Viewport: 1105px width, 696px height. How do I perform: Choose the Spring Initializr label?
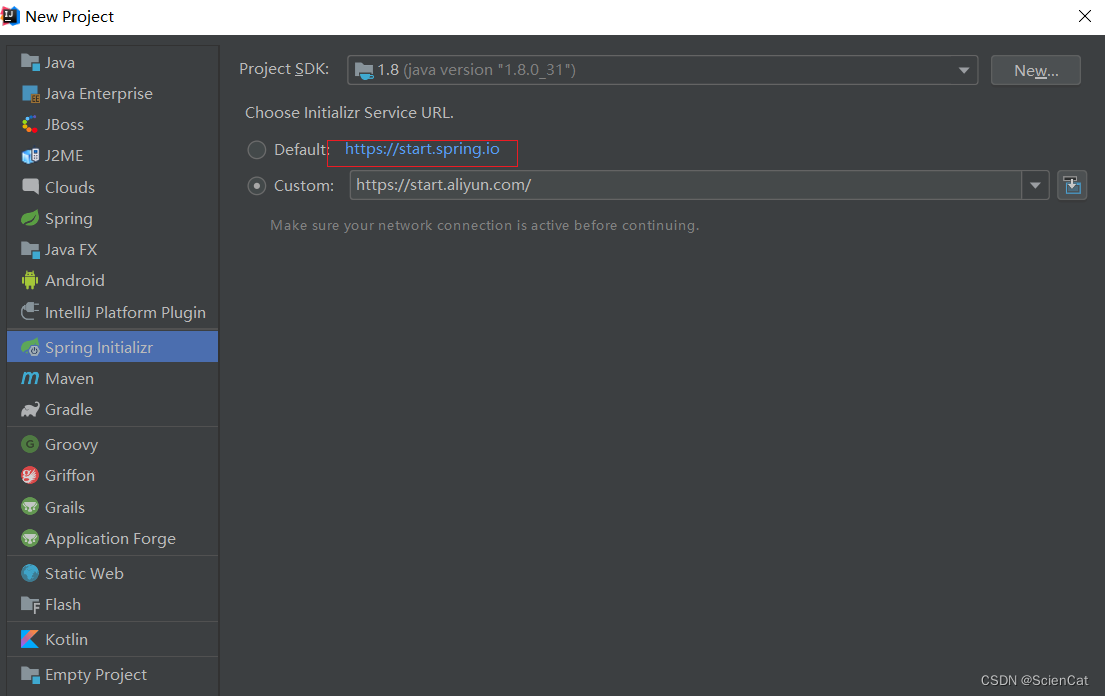[99, 348]
